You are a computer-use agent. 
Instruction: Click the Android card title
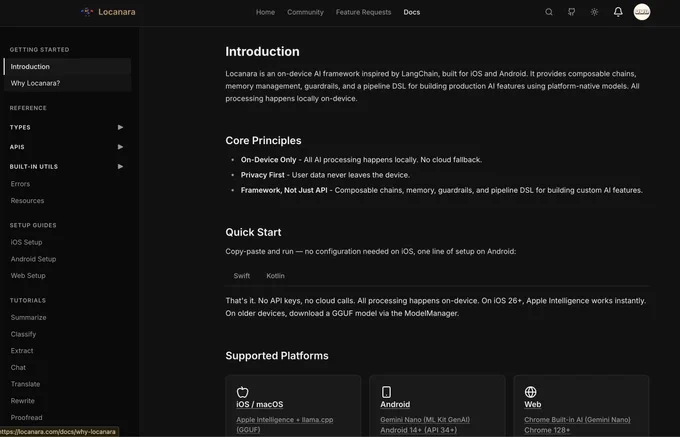click(x=395, y=404)
